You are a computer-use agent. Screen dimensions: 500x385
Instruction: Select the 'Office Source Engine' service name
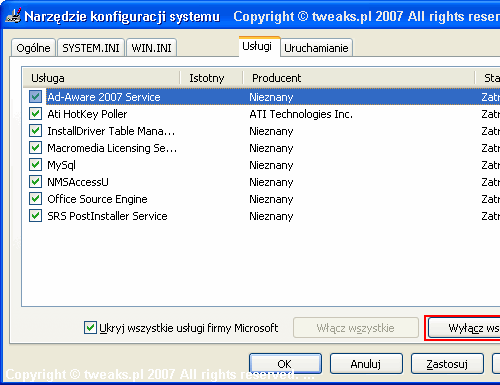[97, 199]
